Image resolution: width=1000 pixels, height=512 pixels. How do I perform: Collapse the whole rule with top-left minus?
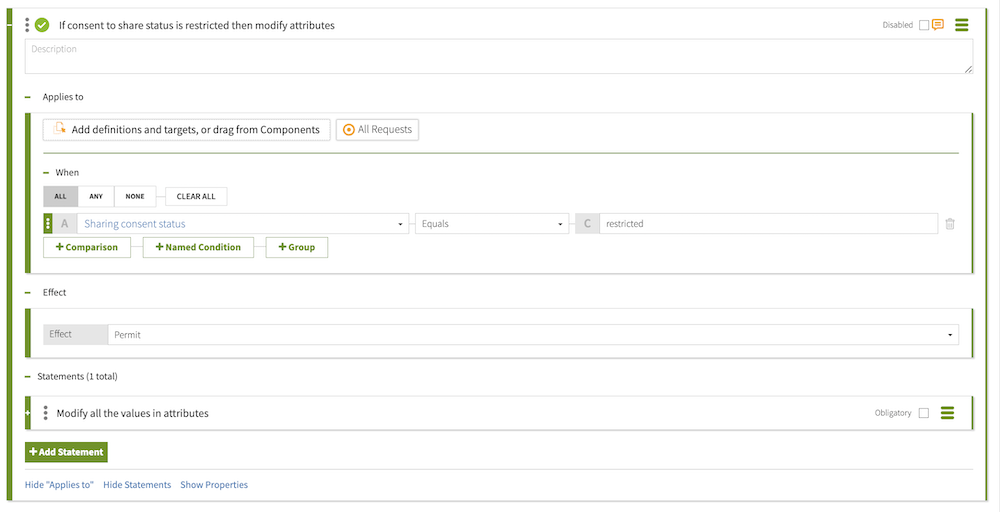click(8, 26)
